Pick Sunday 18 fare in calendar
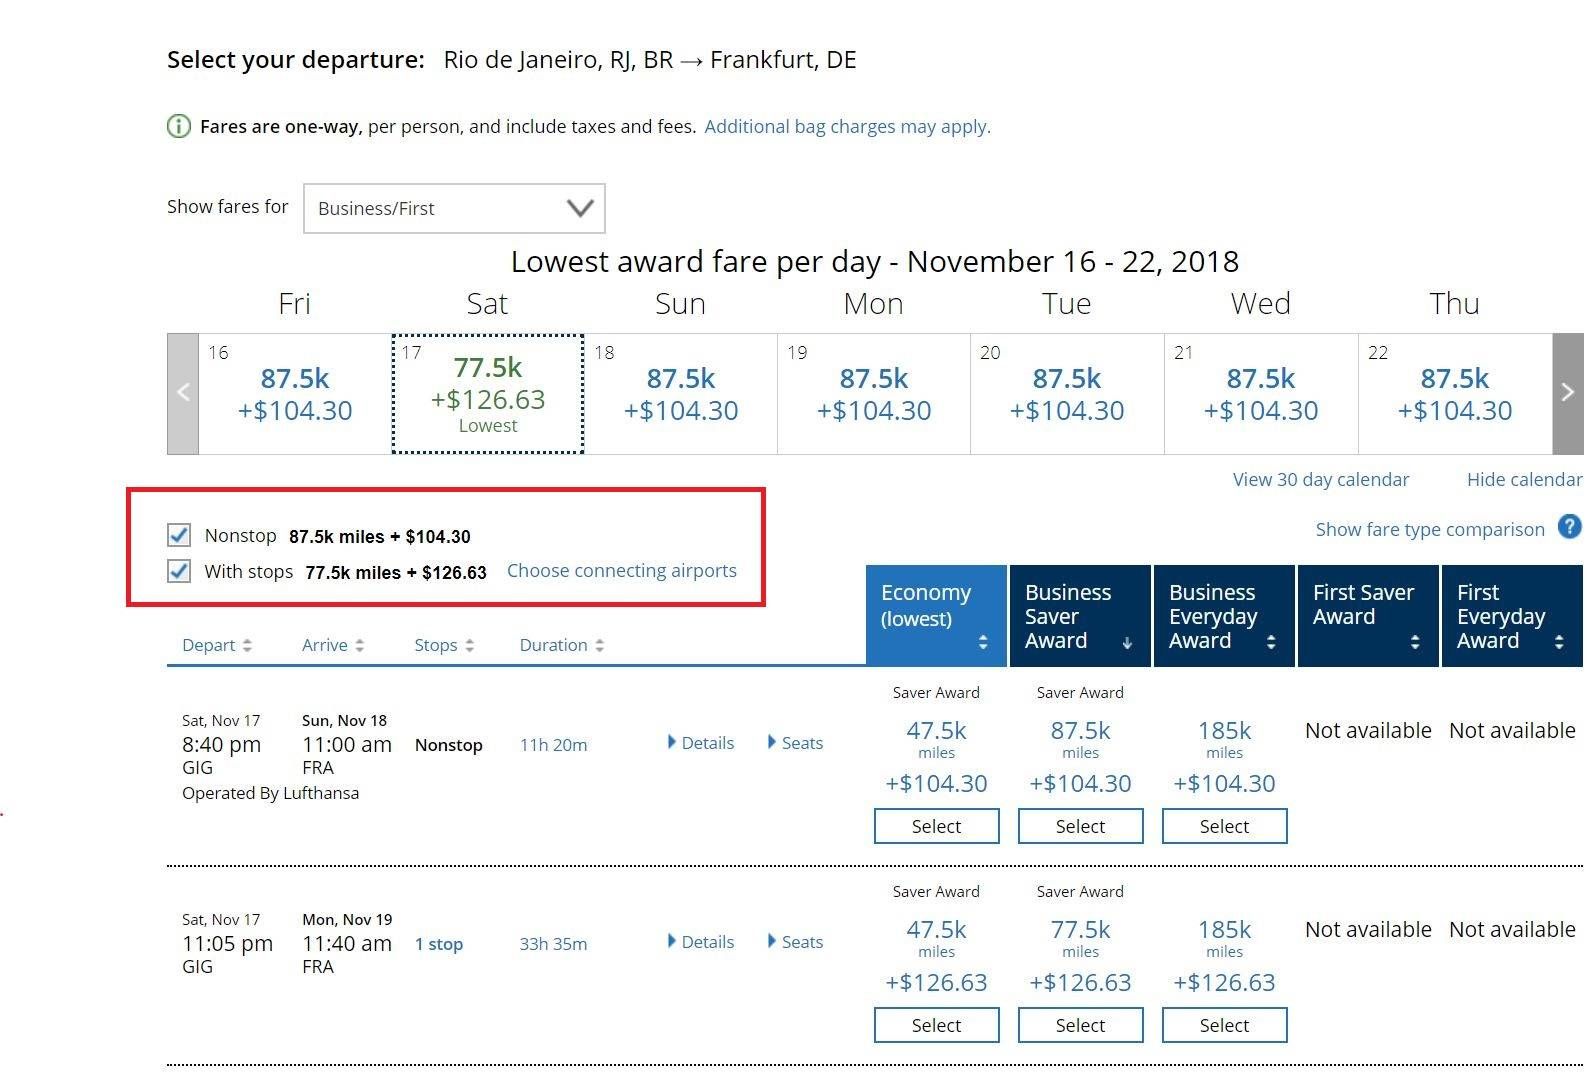 tap(680, 394)
